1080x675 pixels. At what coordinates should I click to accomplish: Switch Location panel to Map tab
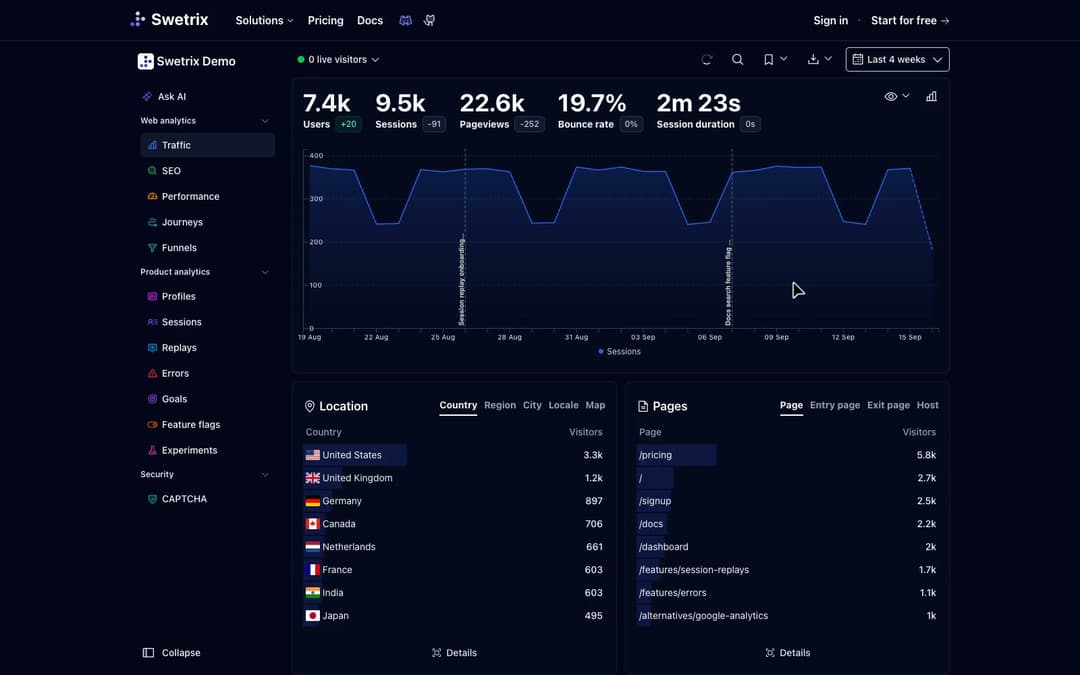595,405
